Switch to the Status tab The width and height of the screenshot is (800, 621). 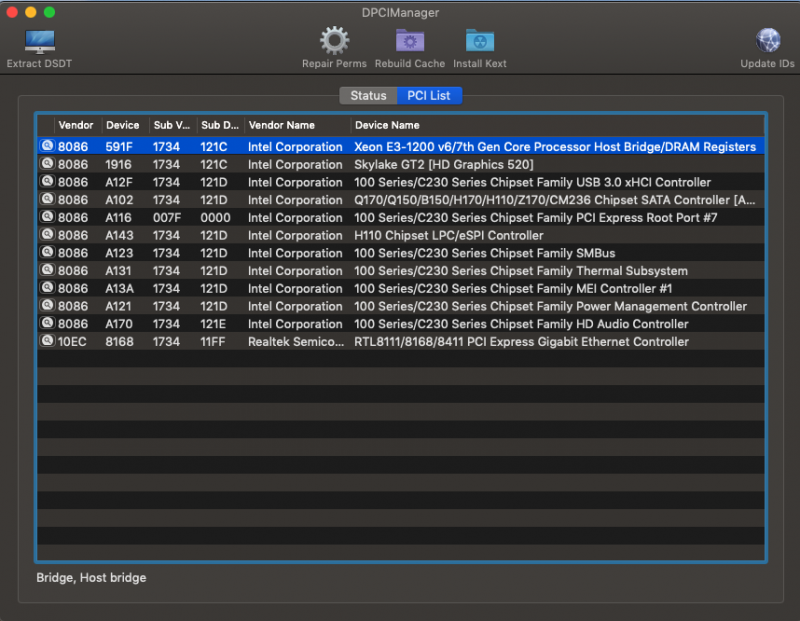click(x=368, y=95)
